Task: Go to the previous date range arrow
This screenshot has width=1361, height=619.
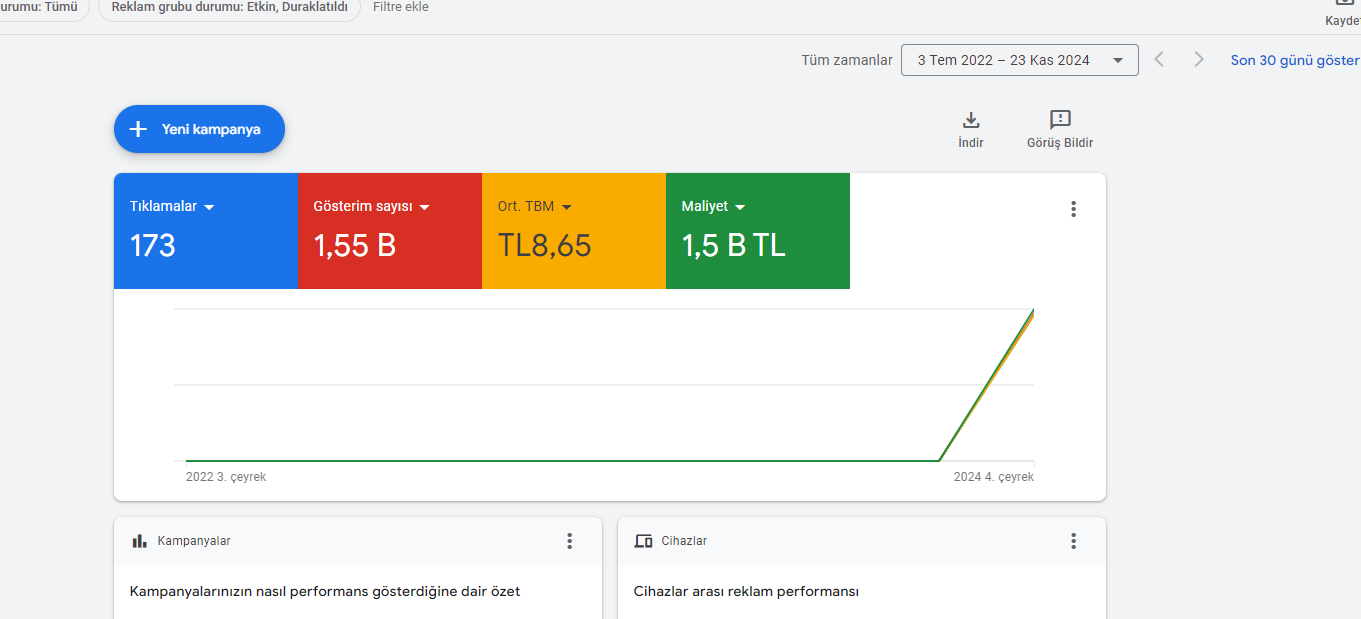Action: [1159, 60]
